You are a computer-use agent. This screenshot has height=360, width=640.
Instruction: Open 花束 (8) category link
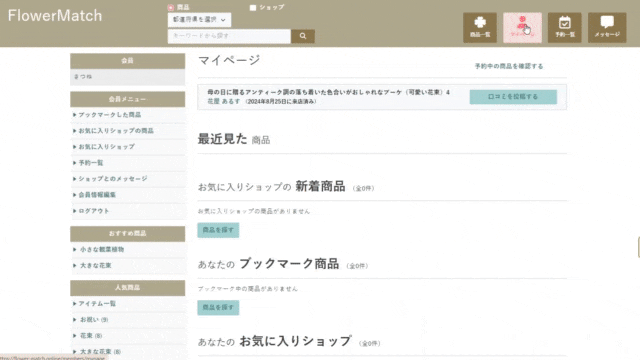click(x=91, y=336)
